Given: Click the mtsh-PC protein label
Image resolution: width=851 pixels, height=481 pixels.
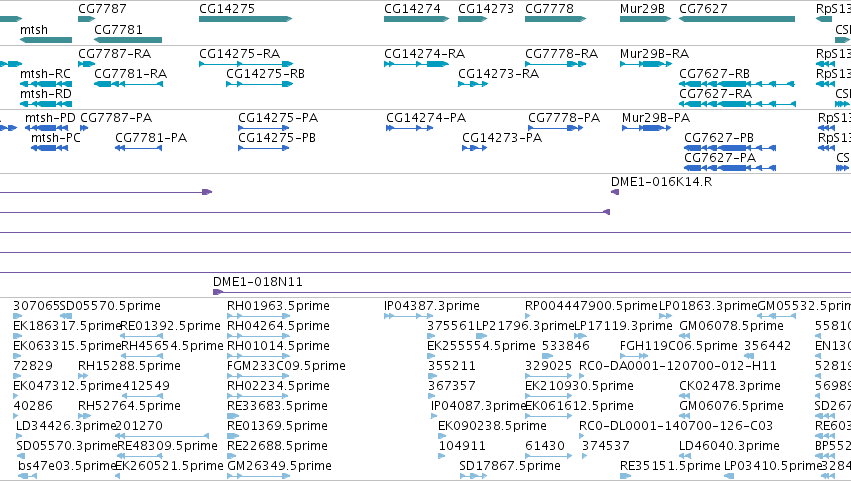Looking at the screenshot, I should pos(56,138).
